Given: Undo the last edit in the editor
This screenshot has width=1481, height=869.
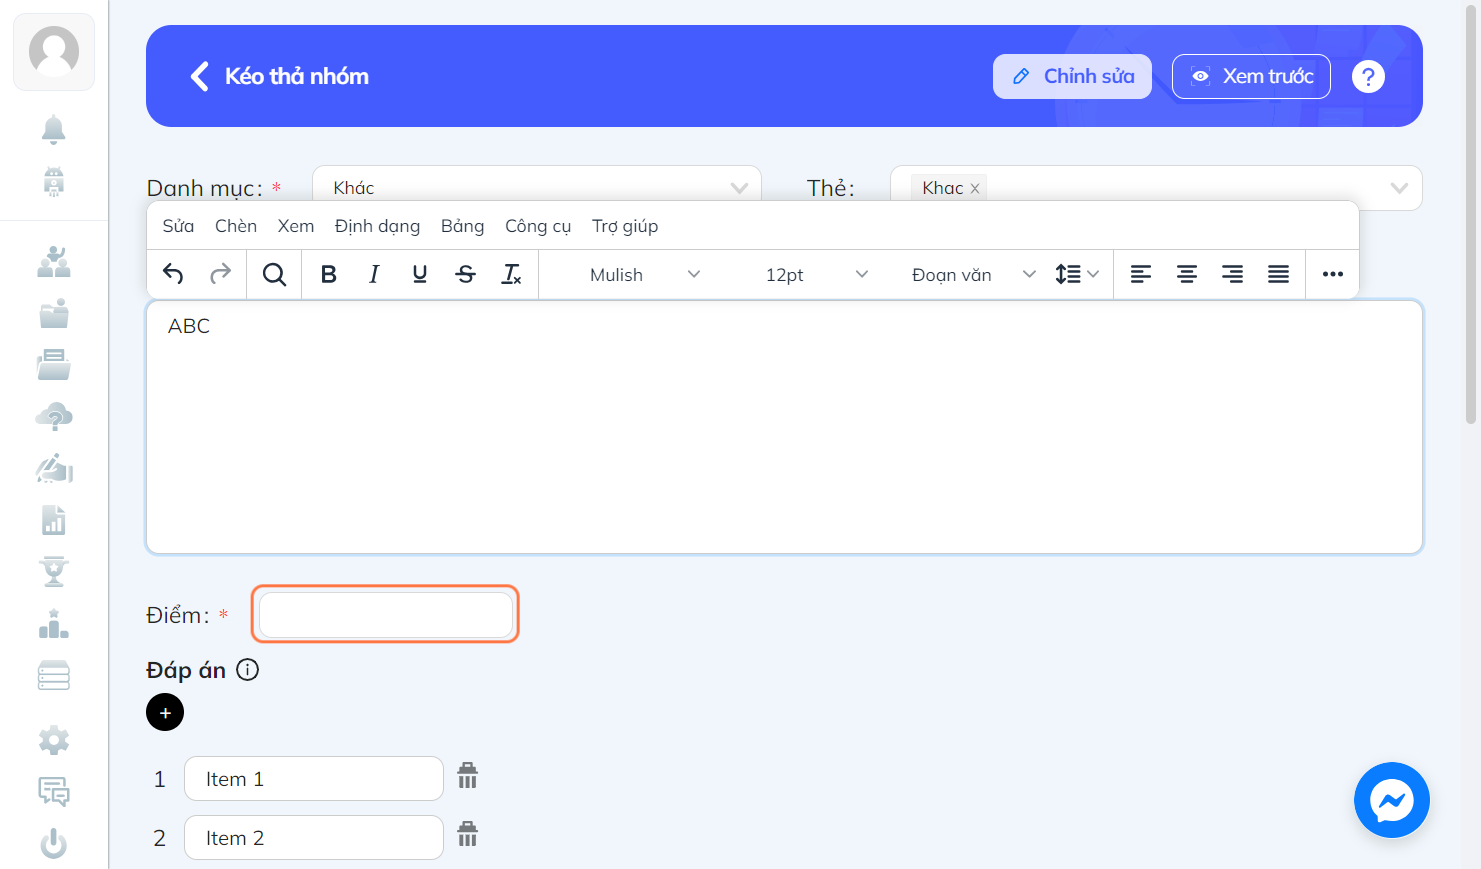Looking at the screenshot, I should point(173,274).
